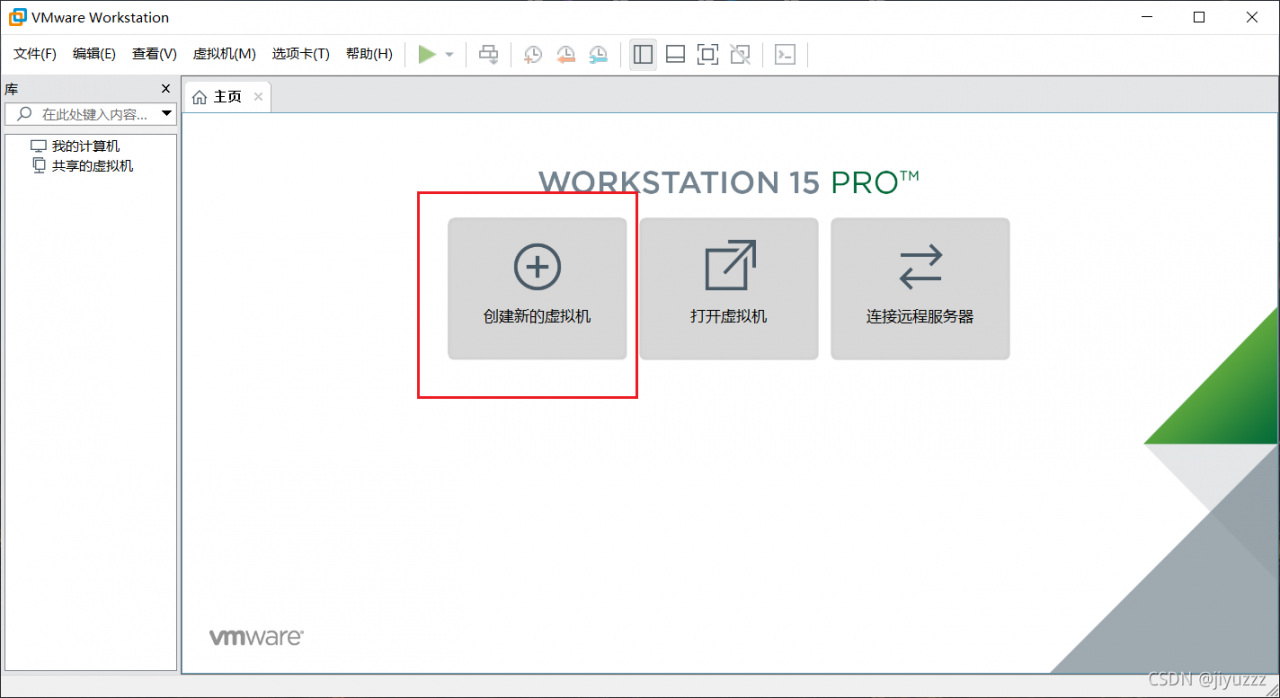Click the Unity mode toolbar icon
Image resolution: width=1280 pixels, height=698 pixels.
740,54
